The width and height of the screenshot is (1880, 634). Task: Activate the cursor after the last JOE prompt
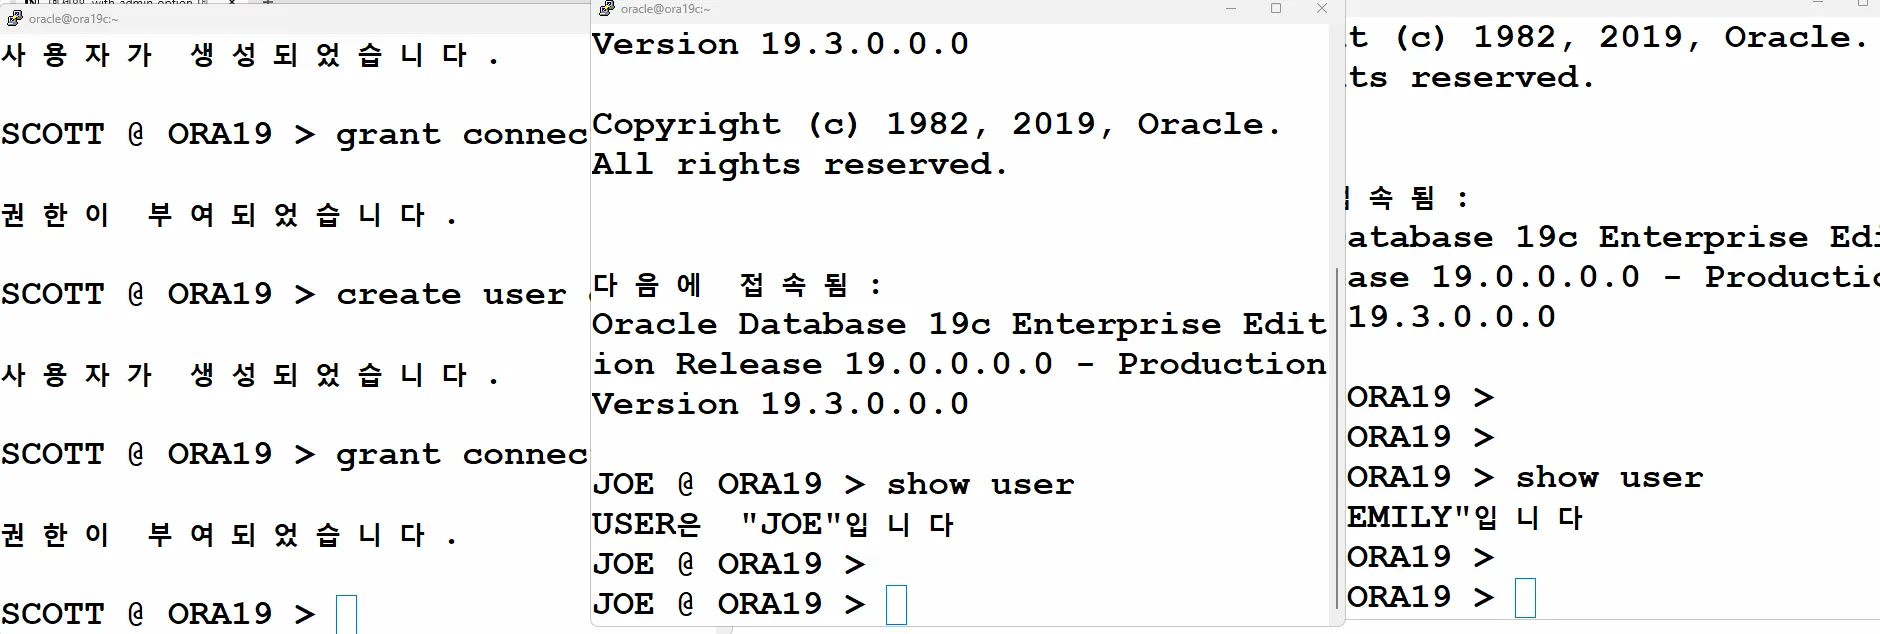coord(897,605)
